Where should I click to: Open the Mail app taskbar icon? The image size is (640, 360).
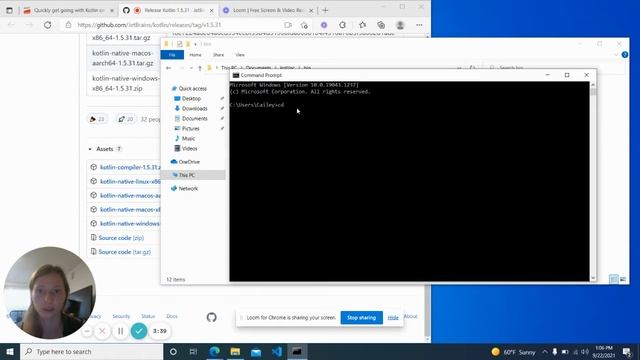256,351
